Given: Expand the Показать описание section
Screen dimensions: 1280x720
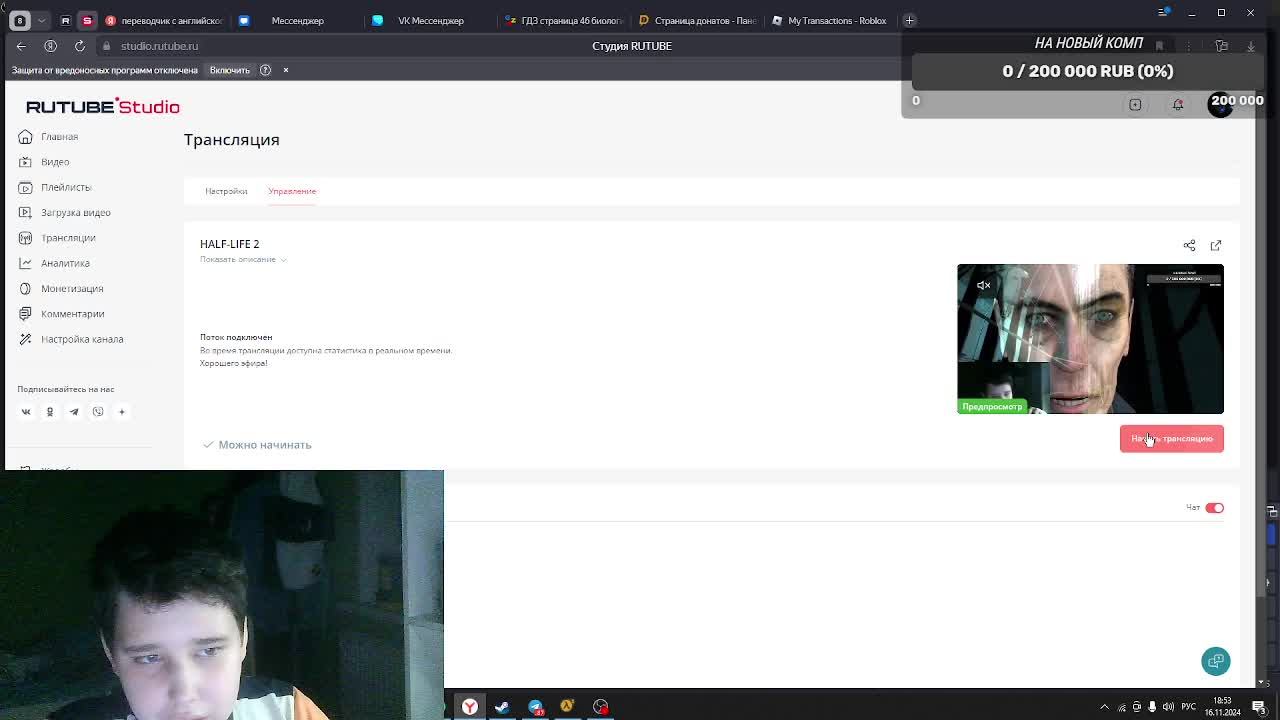Looking at the screenshot, I should coord(243,259).
